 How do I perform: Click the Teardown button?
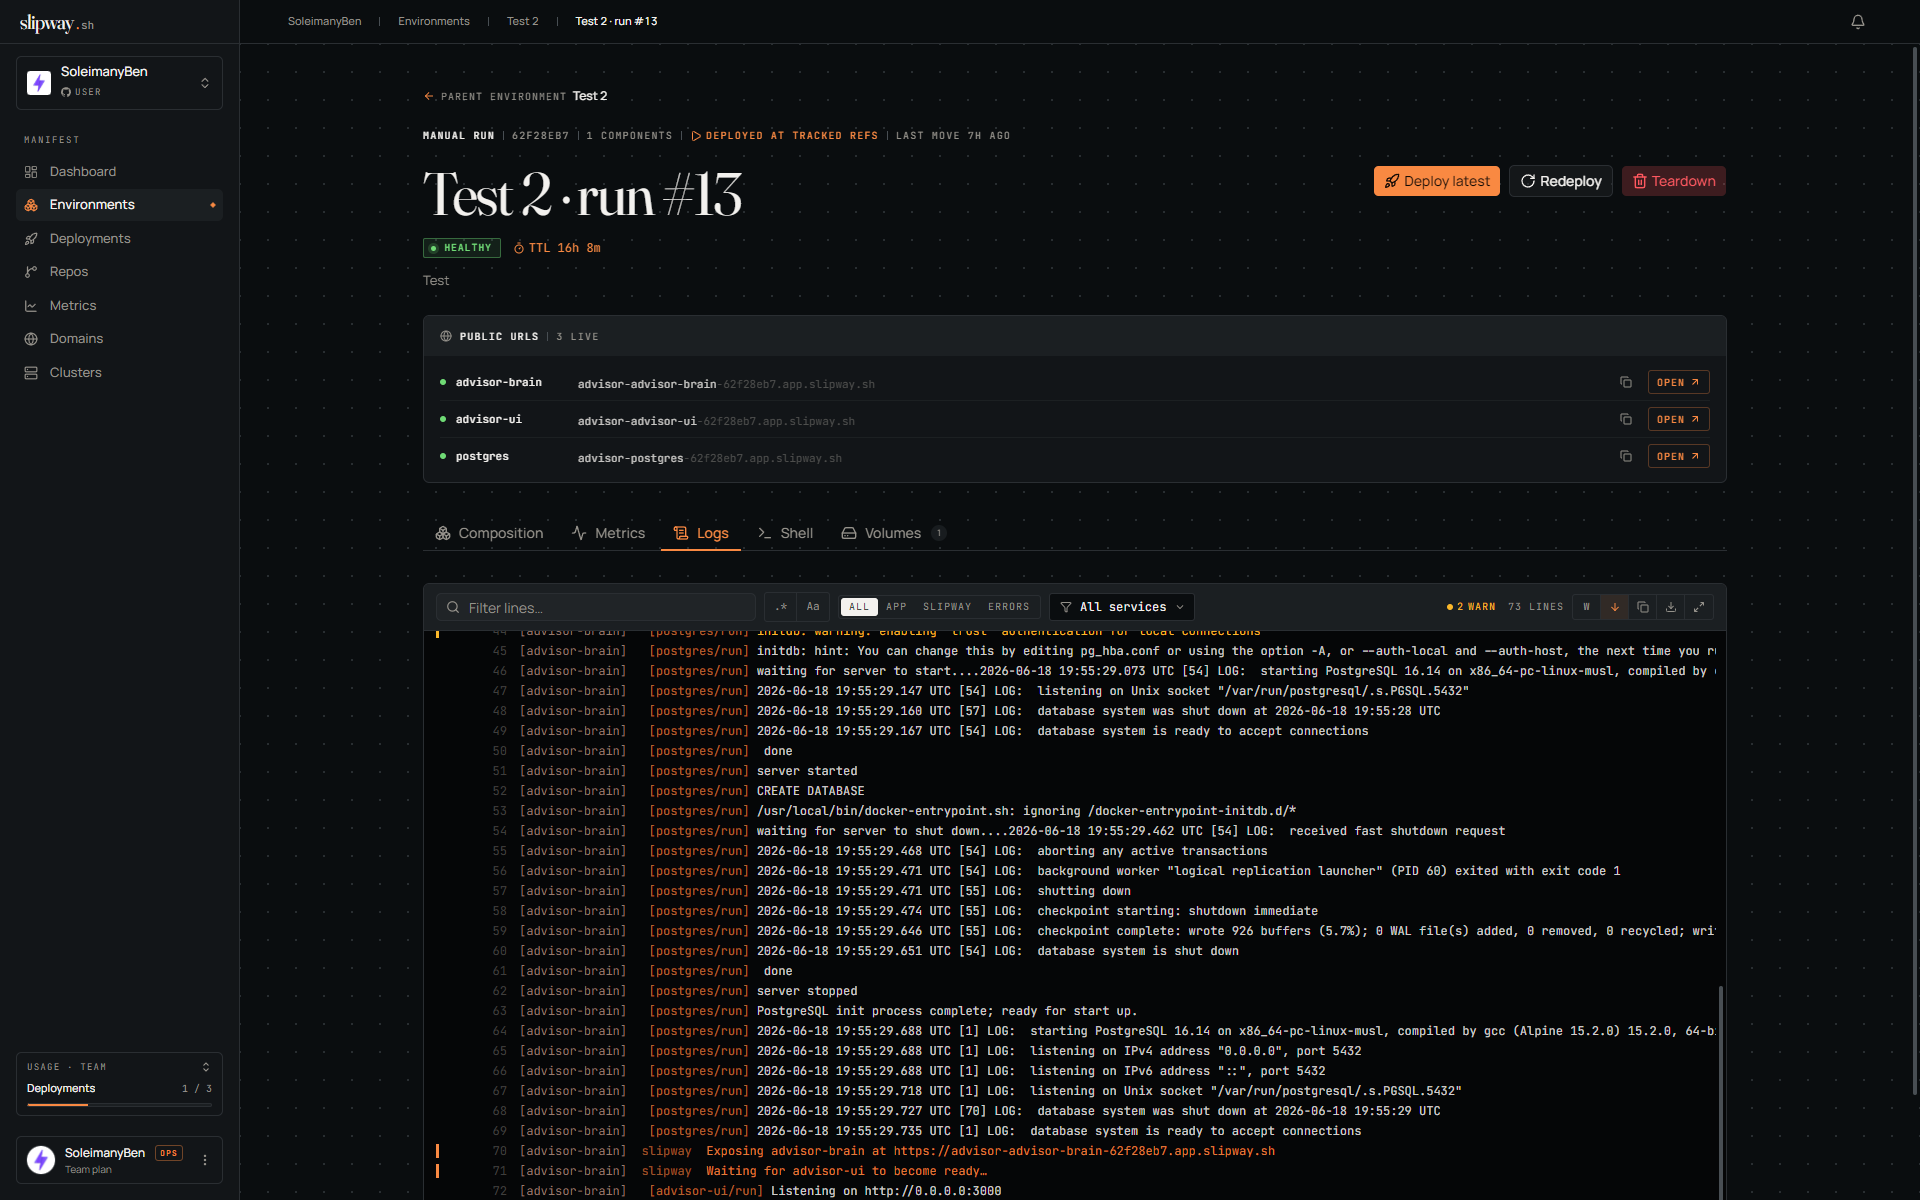[x=1674, y=181]
